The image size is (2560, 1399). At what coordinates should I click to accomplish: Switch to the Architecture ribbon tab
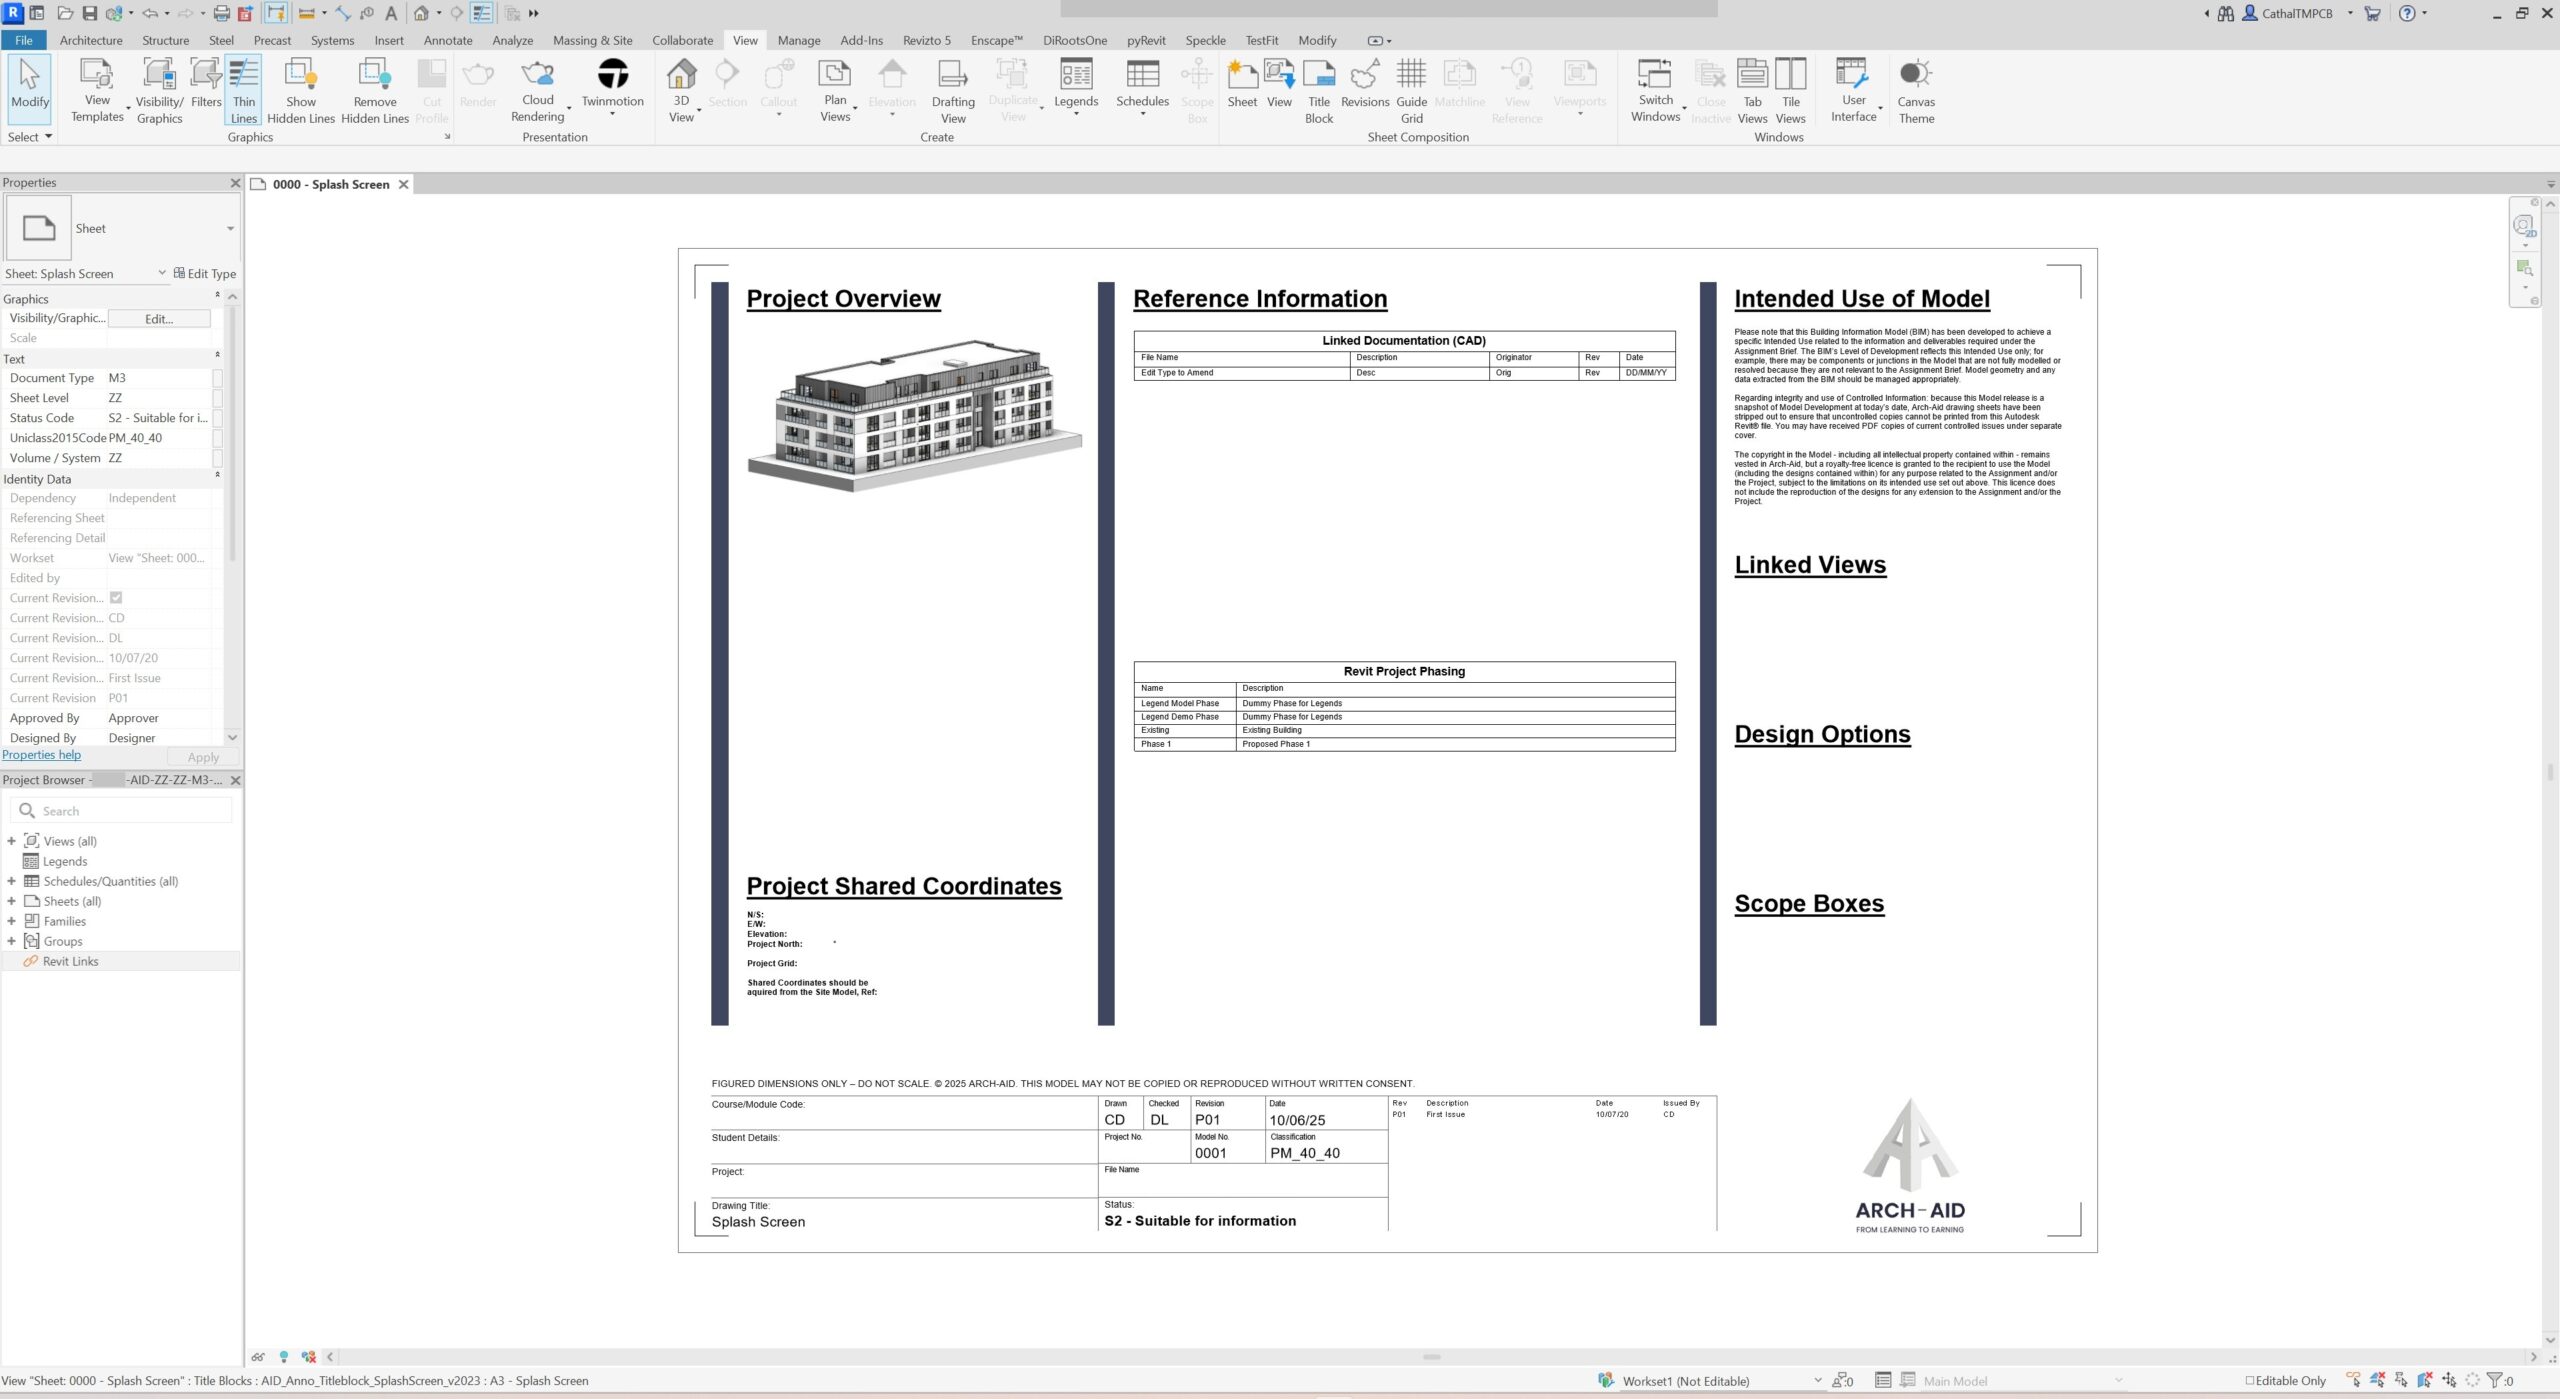[x=90, y=40]
